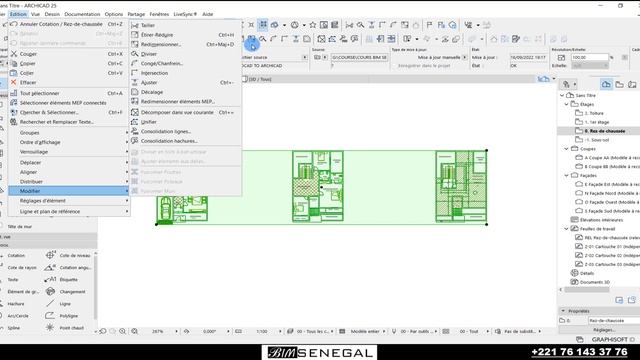
Task: Open the Fenêtres menu in menu bar
Action: click(159, 14)
